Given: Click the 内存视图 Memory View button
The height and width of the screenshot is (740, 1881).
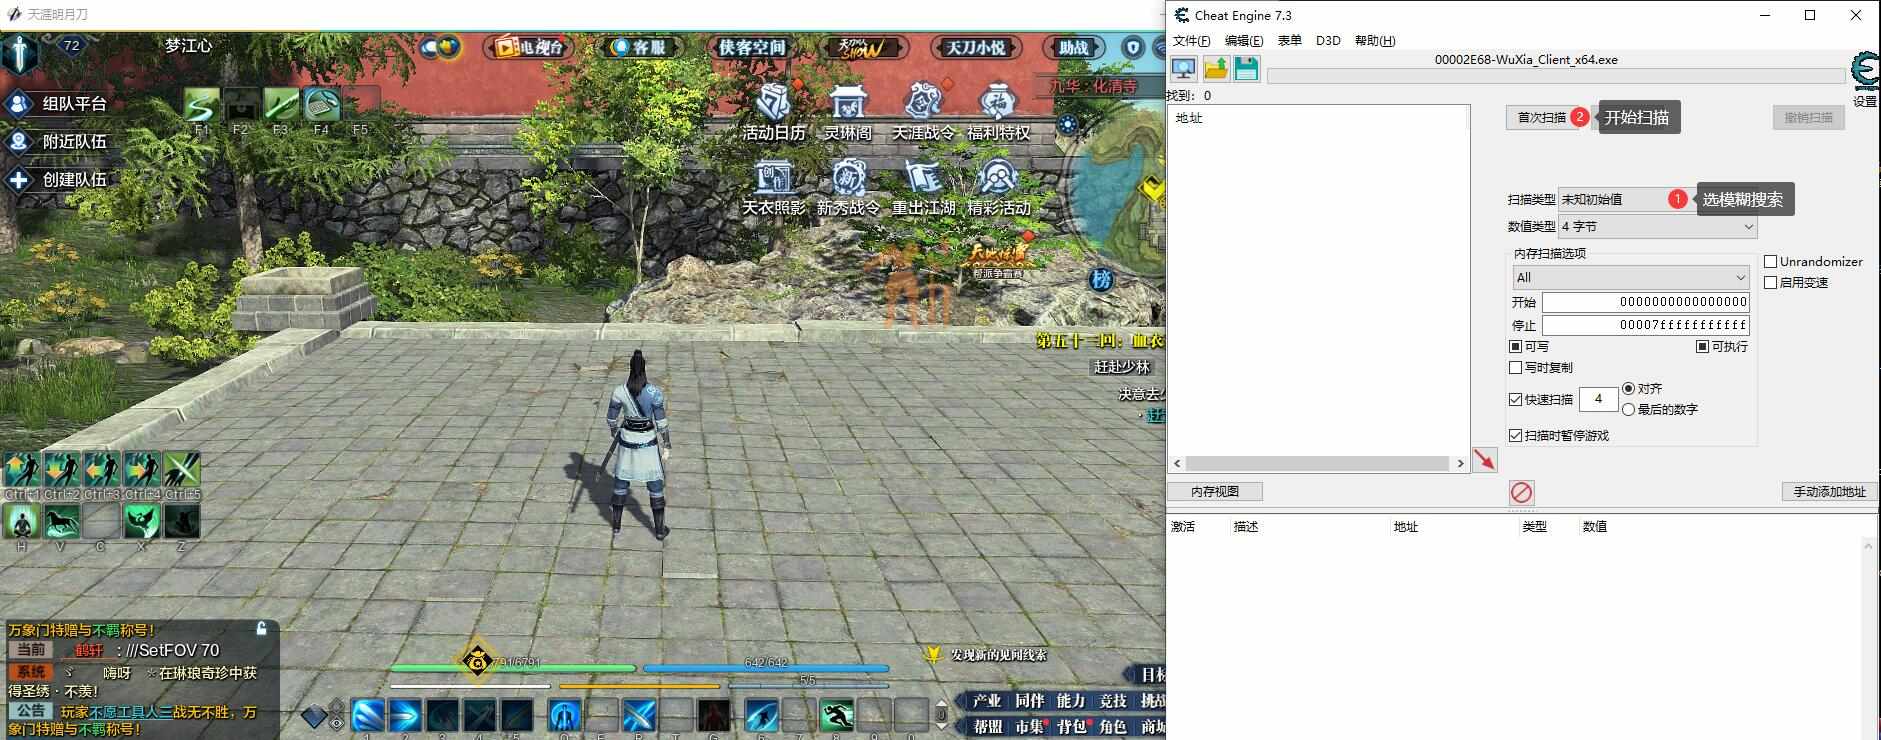Looking at the screenshot, I should [x=1215, y=492].
